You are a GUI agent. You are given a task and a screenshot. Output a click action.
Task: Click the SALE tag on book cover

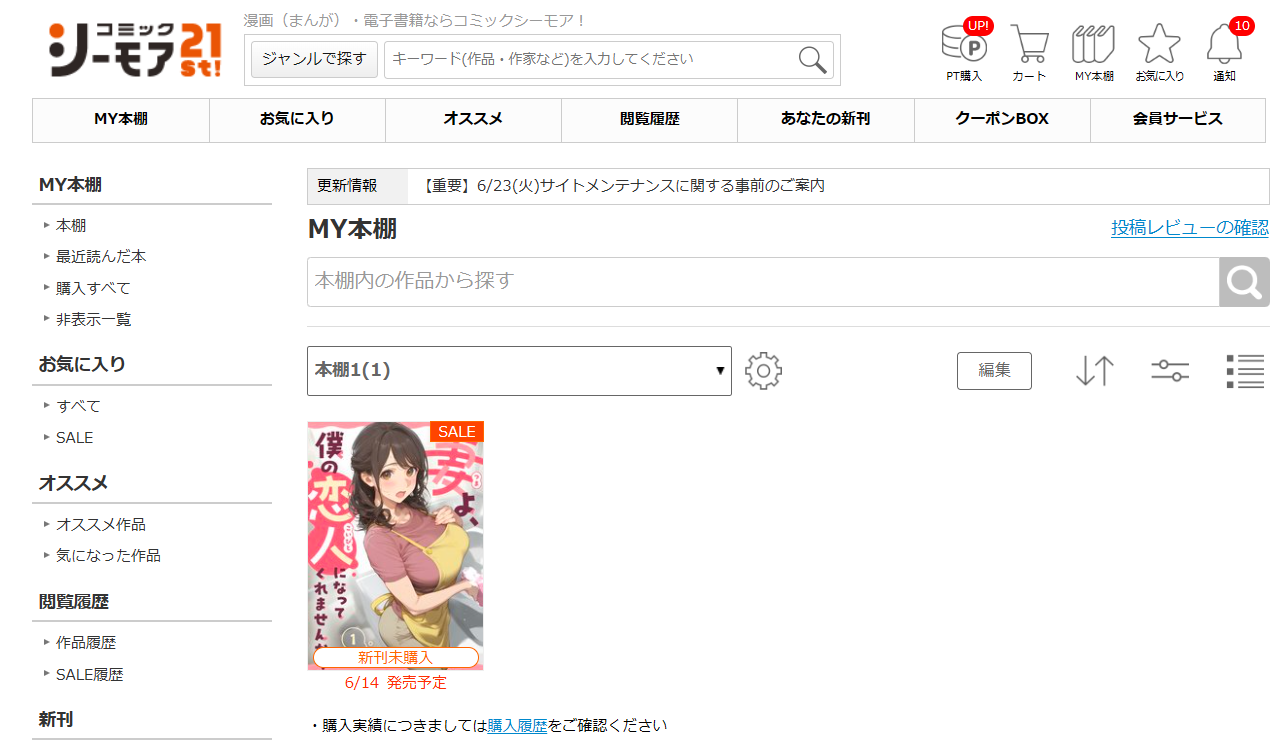tap(457, 432)
